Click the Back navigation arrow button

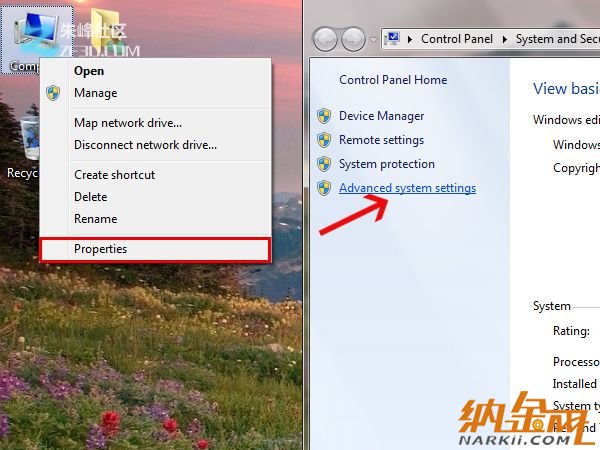[325, 39]
